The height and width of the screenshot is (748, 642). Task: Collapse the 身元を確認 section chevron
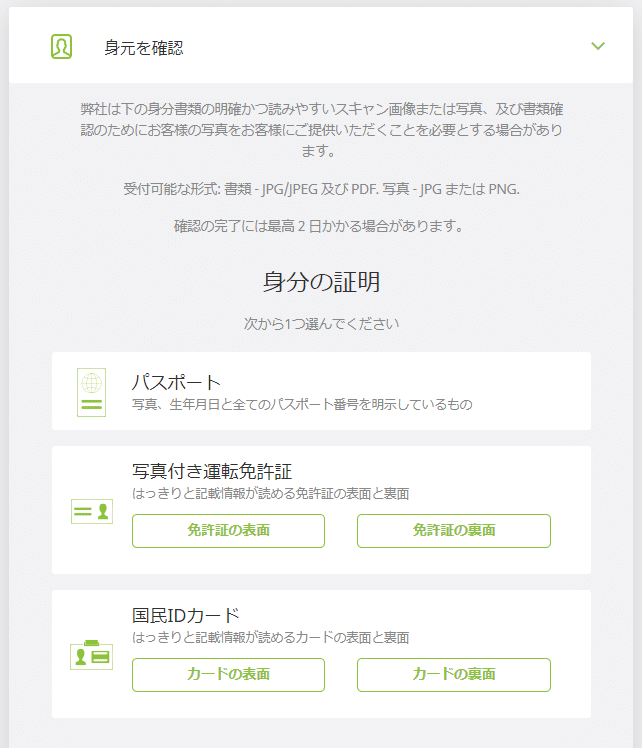pyautogui.click(x=598, y=46)
